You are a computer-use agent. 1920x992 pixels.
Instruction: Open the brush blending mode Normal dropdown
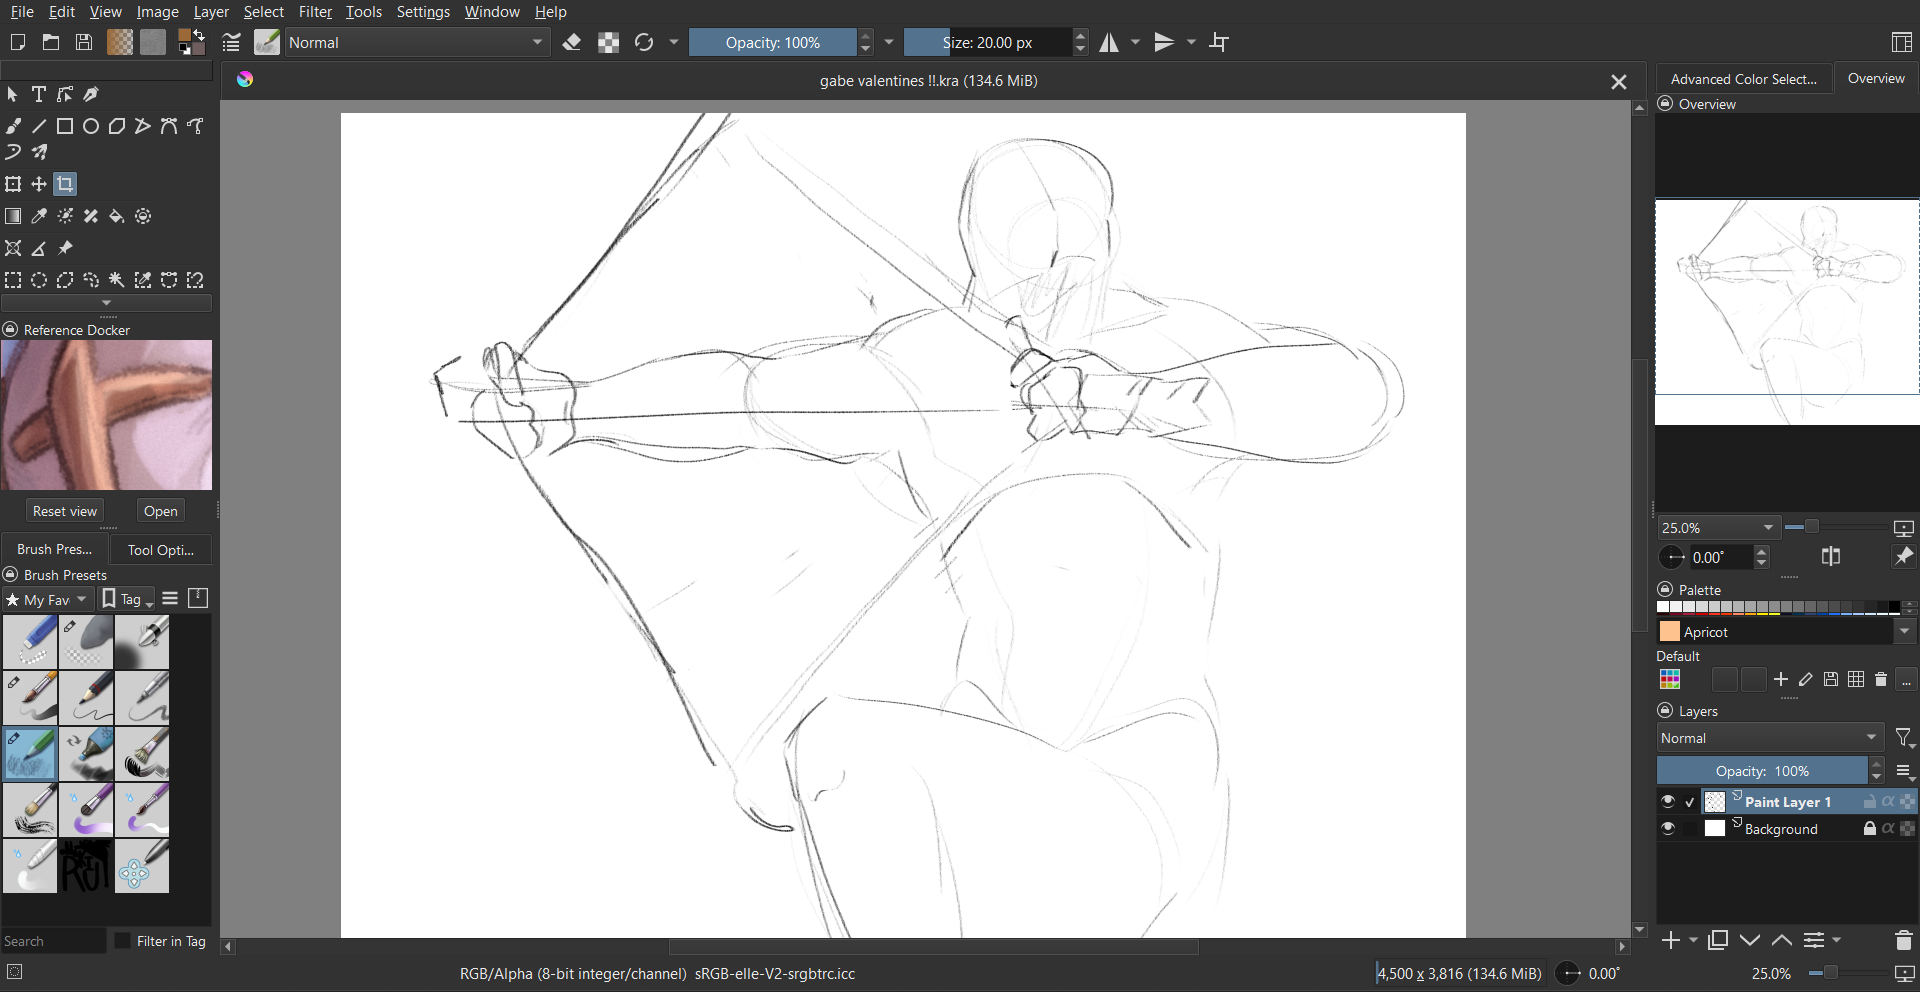tap(416, 42)
